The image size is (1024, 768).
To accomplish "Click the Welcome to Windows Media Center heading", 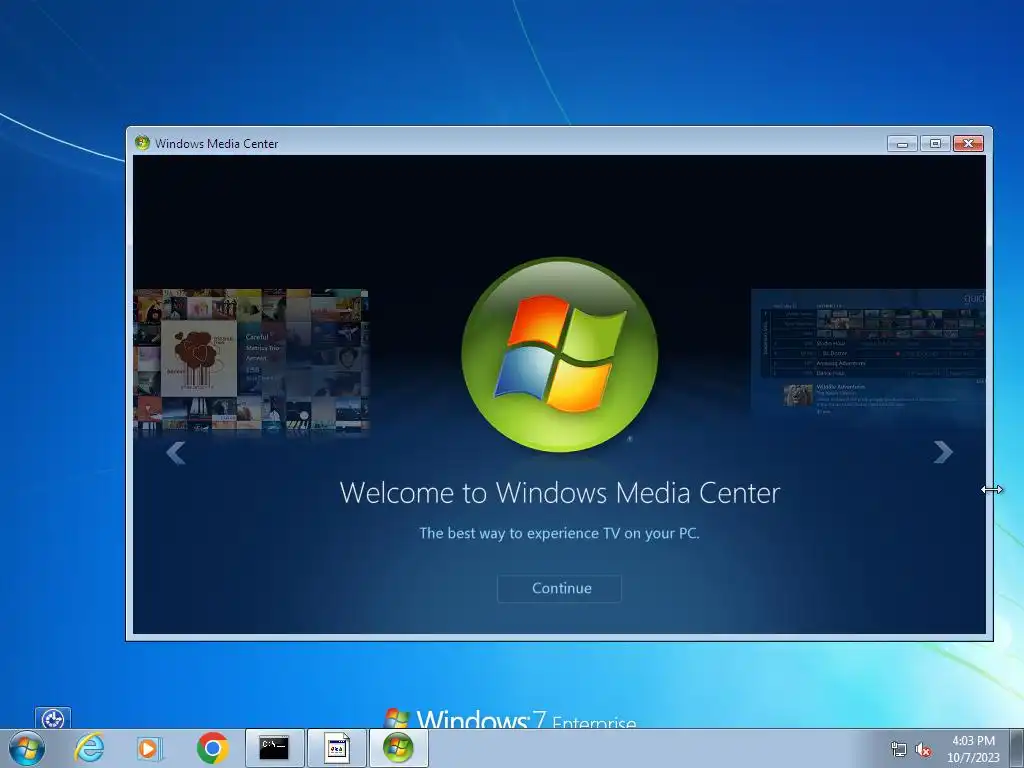I will (x=560, y=492).
